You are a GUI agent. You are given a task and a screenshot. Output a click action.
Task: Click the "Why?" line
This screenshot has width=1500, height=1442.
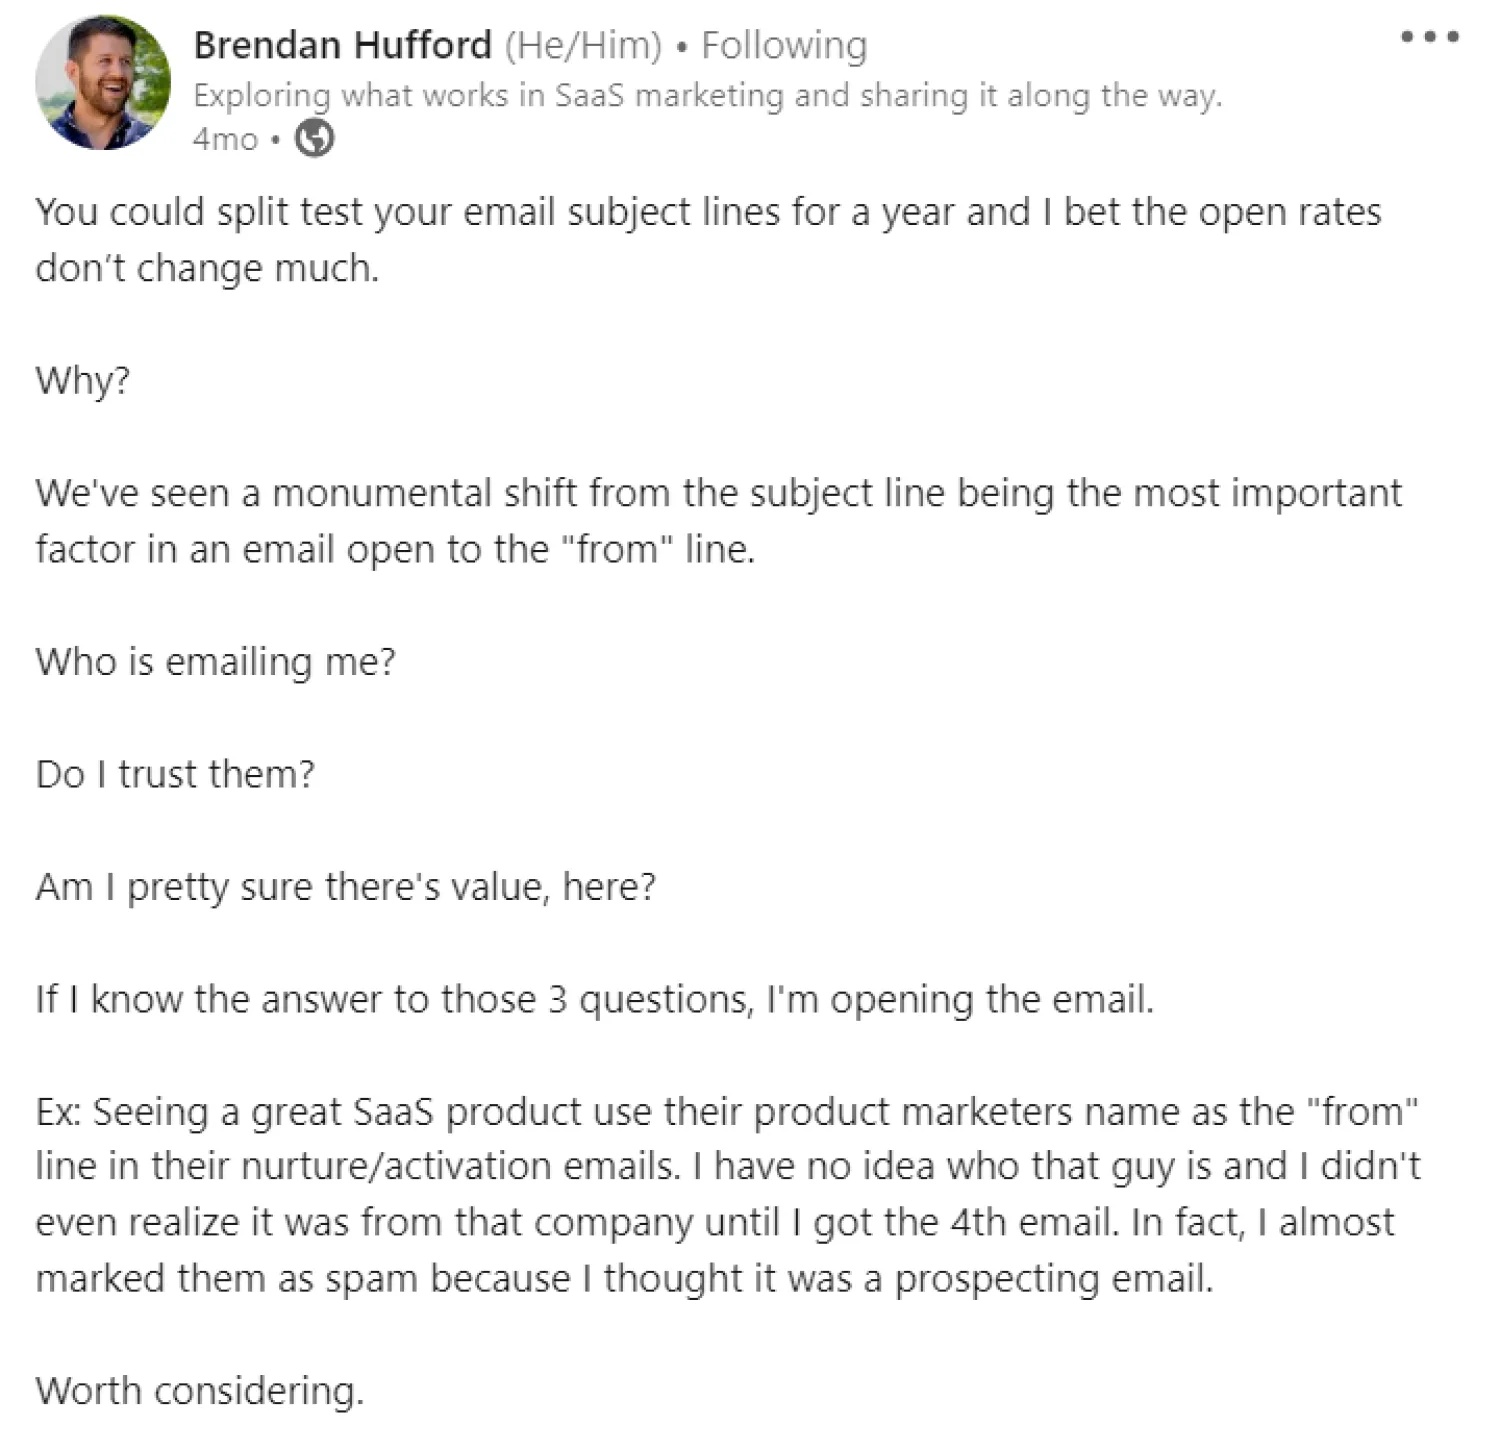(x=83, y=380)
